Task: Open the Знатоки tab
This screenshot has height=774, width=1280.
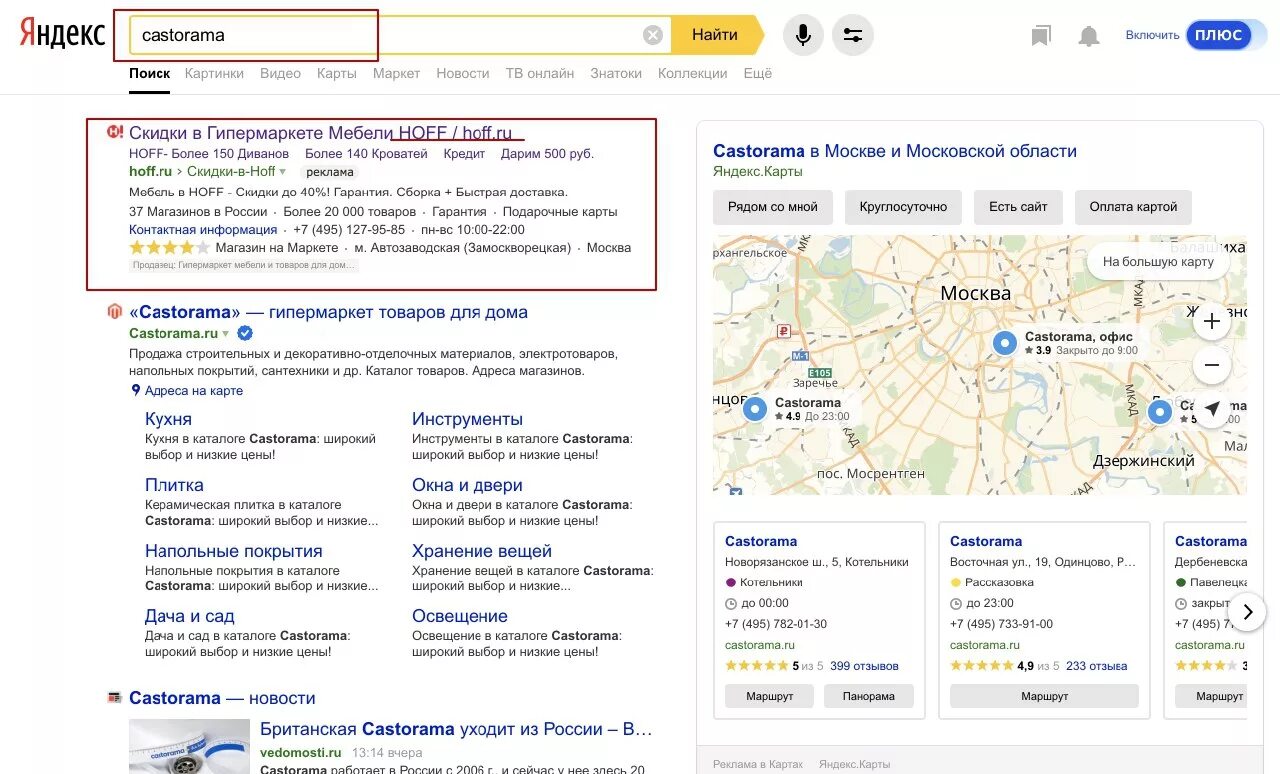Action: (x=616, y=73)
